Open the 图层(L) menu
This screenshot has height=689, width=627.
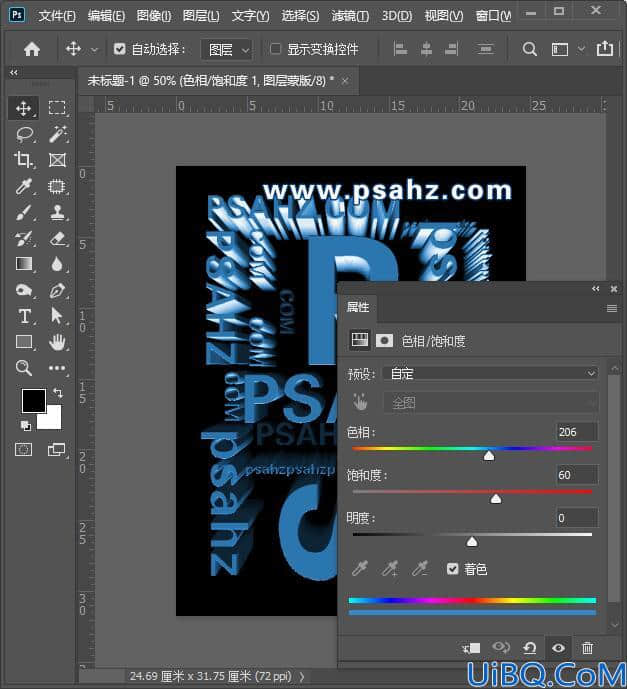click(x=201, y=16)
